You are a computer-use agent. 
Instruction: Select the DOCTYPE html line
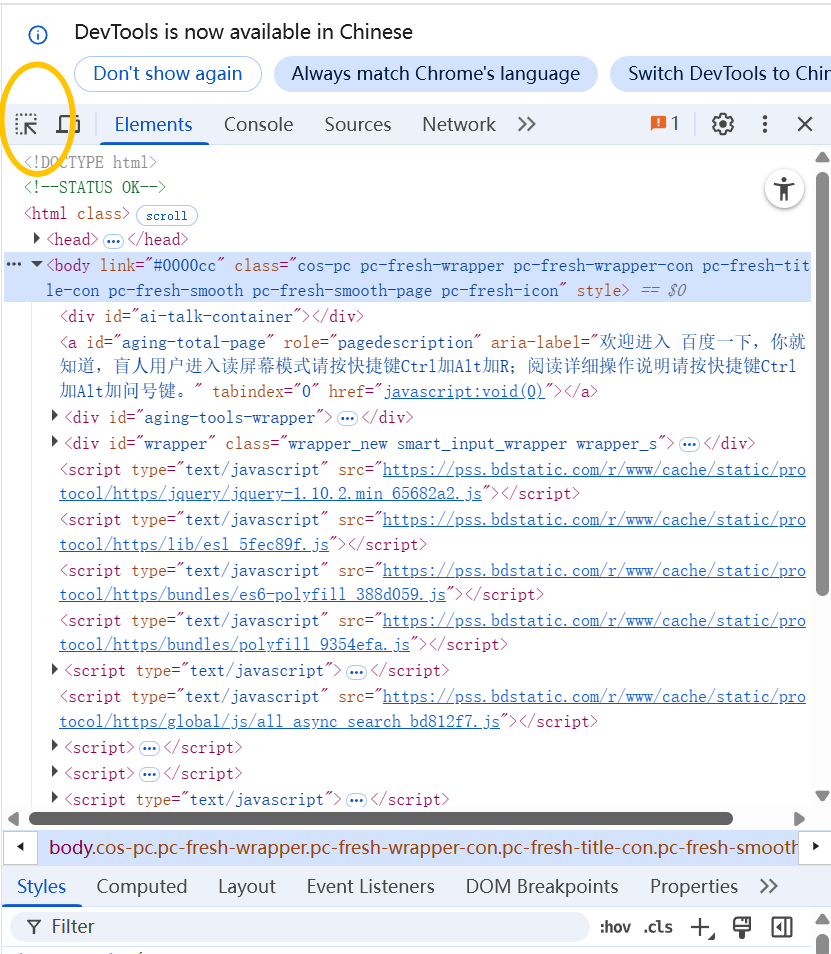[x=90, y=162]
